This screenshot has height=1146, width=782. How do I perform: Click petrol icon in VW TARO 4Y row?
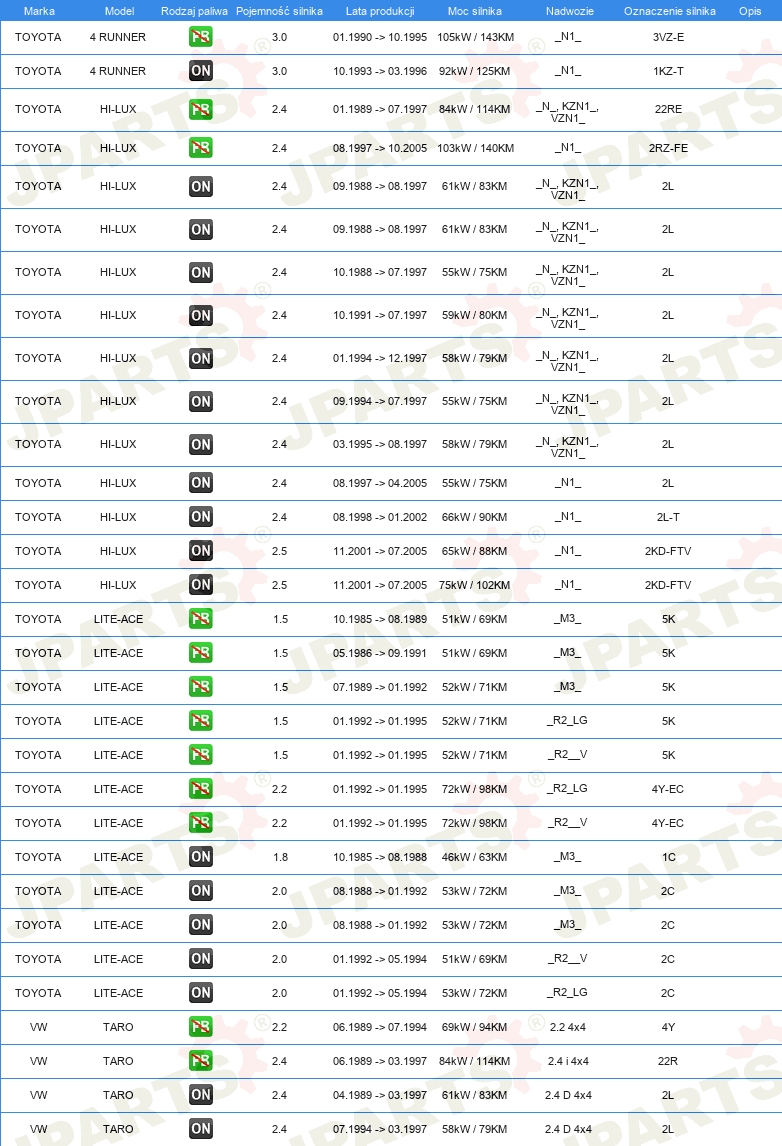tap(200, 1027)
